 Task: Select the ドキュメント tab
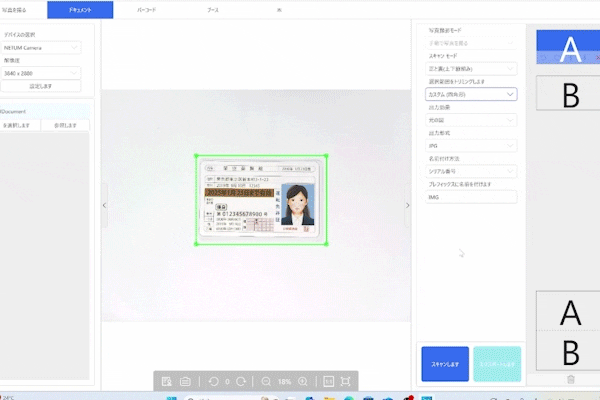pos(79,10)
